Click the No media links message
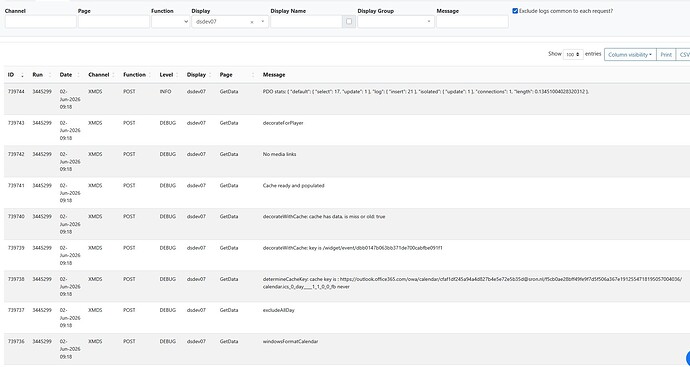 tap(279, 154)
